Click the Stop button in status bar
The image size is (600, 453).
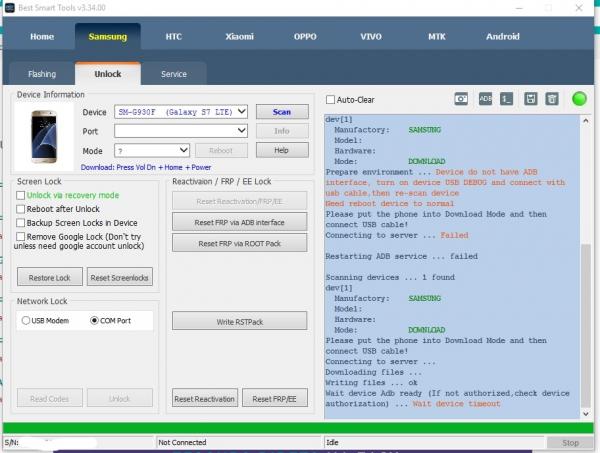click(570, 443)
